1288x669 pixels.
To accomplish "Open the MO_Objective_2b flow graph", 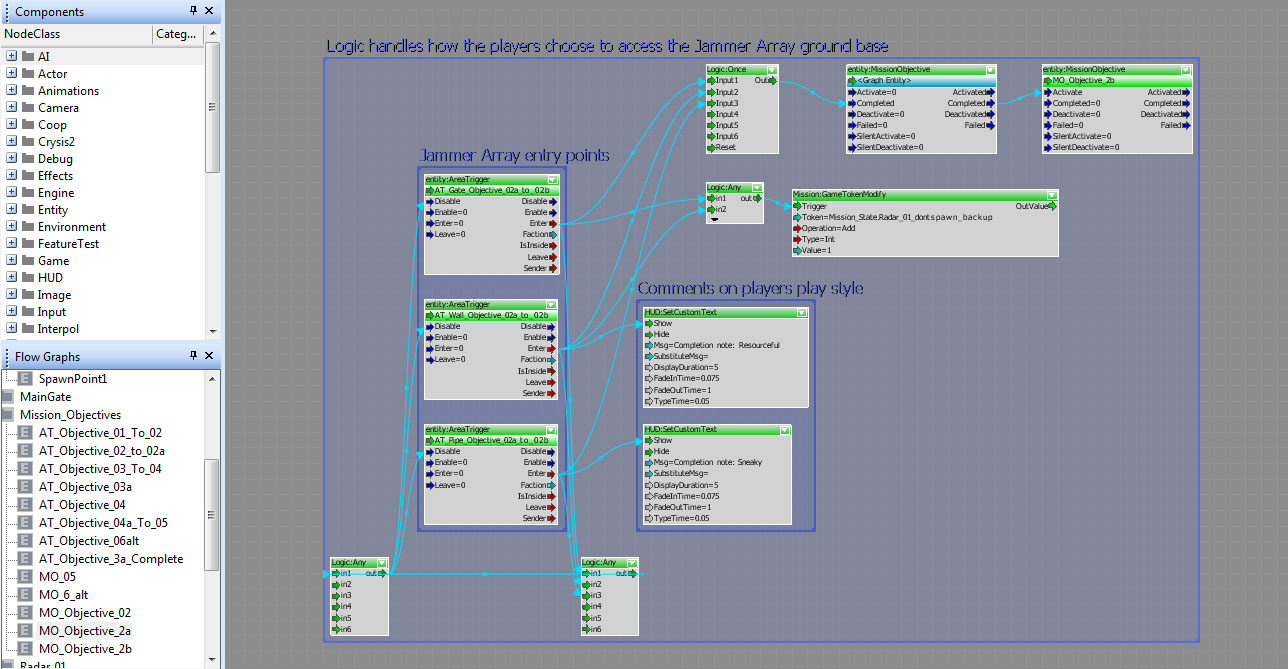I will pos(85,648).
